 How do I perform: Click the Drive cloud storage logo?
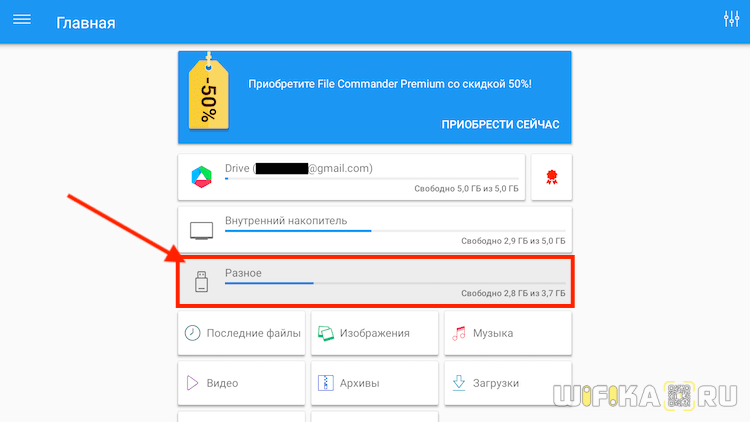coord(201,177)
